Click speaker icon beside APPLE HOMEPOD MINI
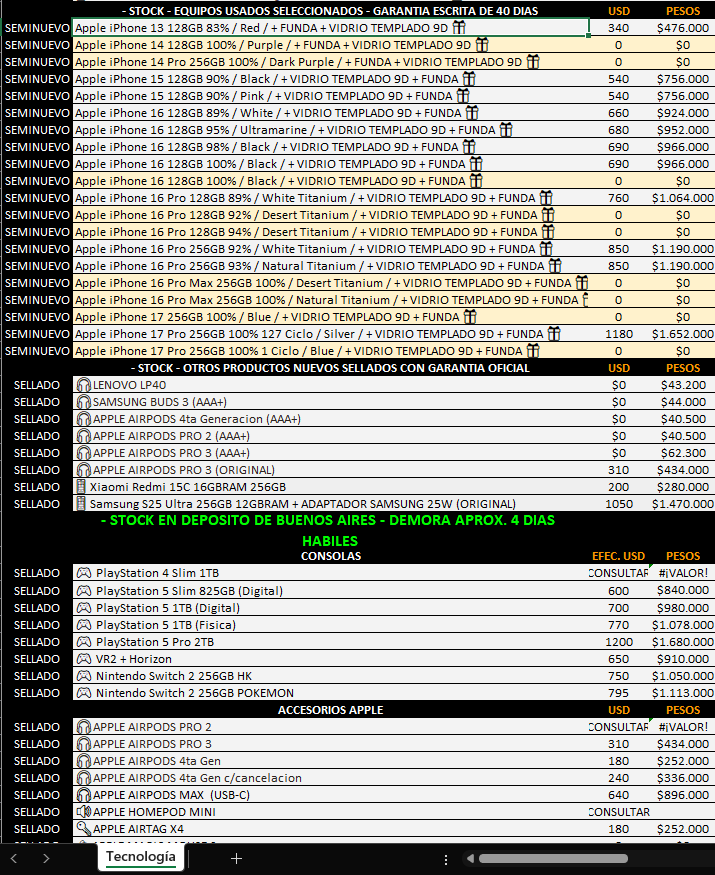Image resolution: width=715 pixels, height=875 pixels. click(84, 811)
